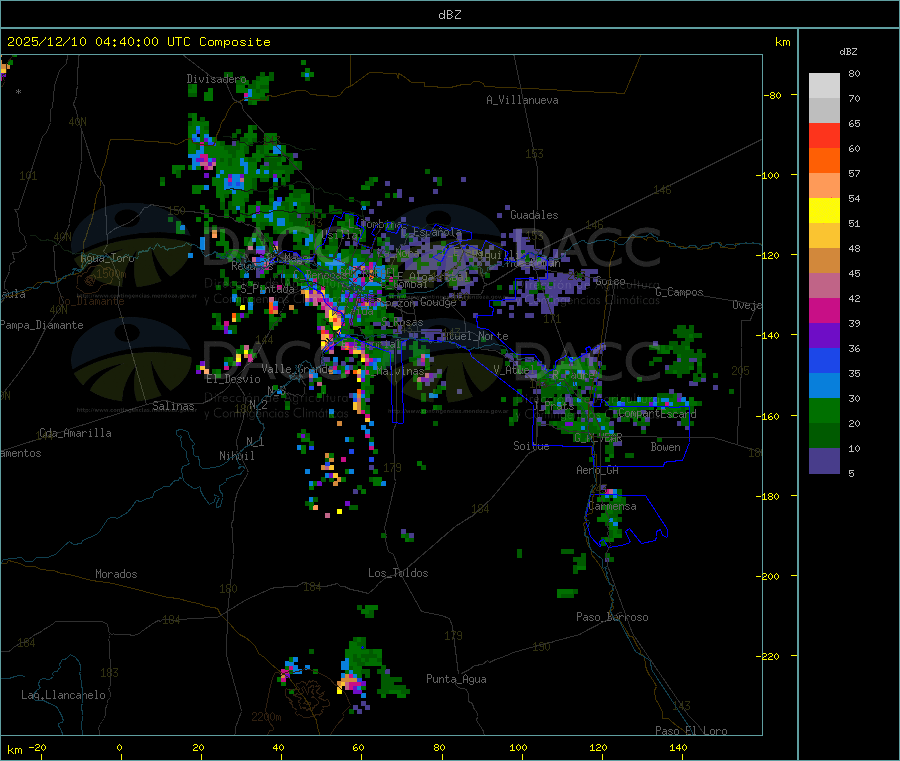Click the timestamp 2025/12/10 04:40:00 UTC Composite
This screenshot has height=761, width=900.
(138, 42)
